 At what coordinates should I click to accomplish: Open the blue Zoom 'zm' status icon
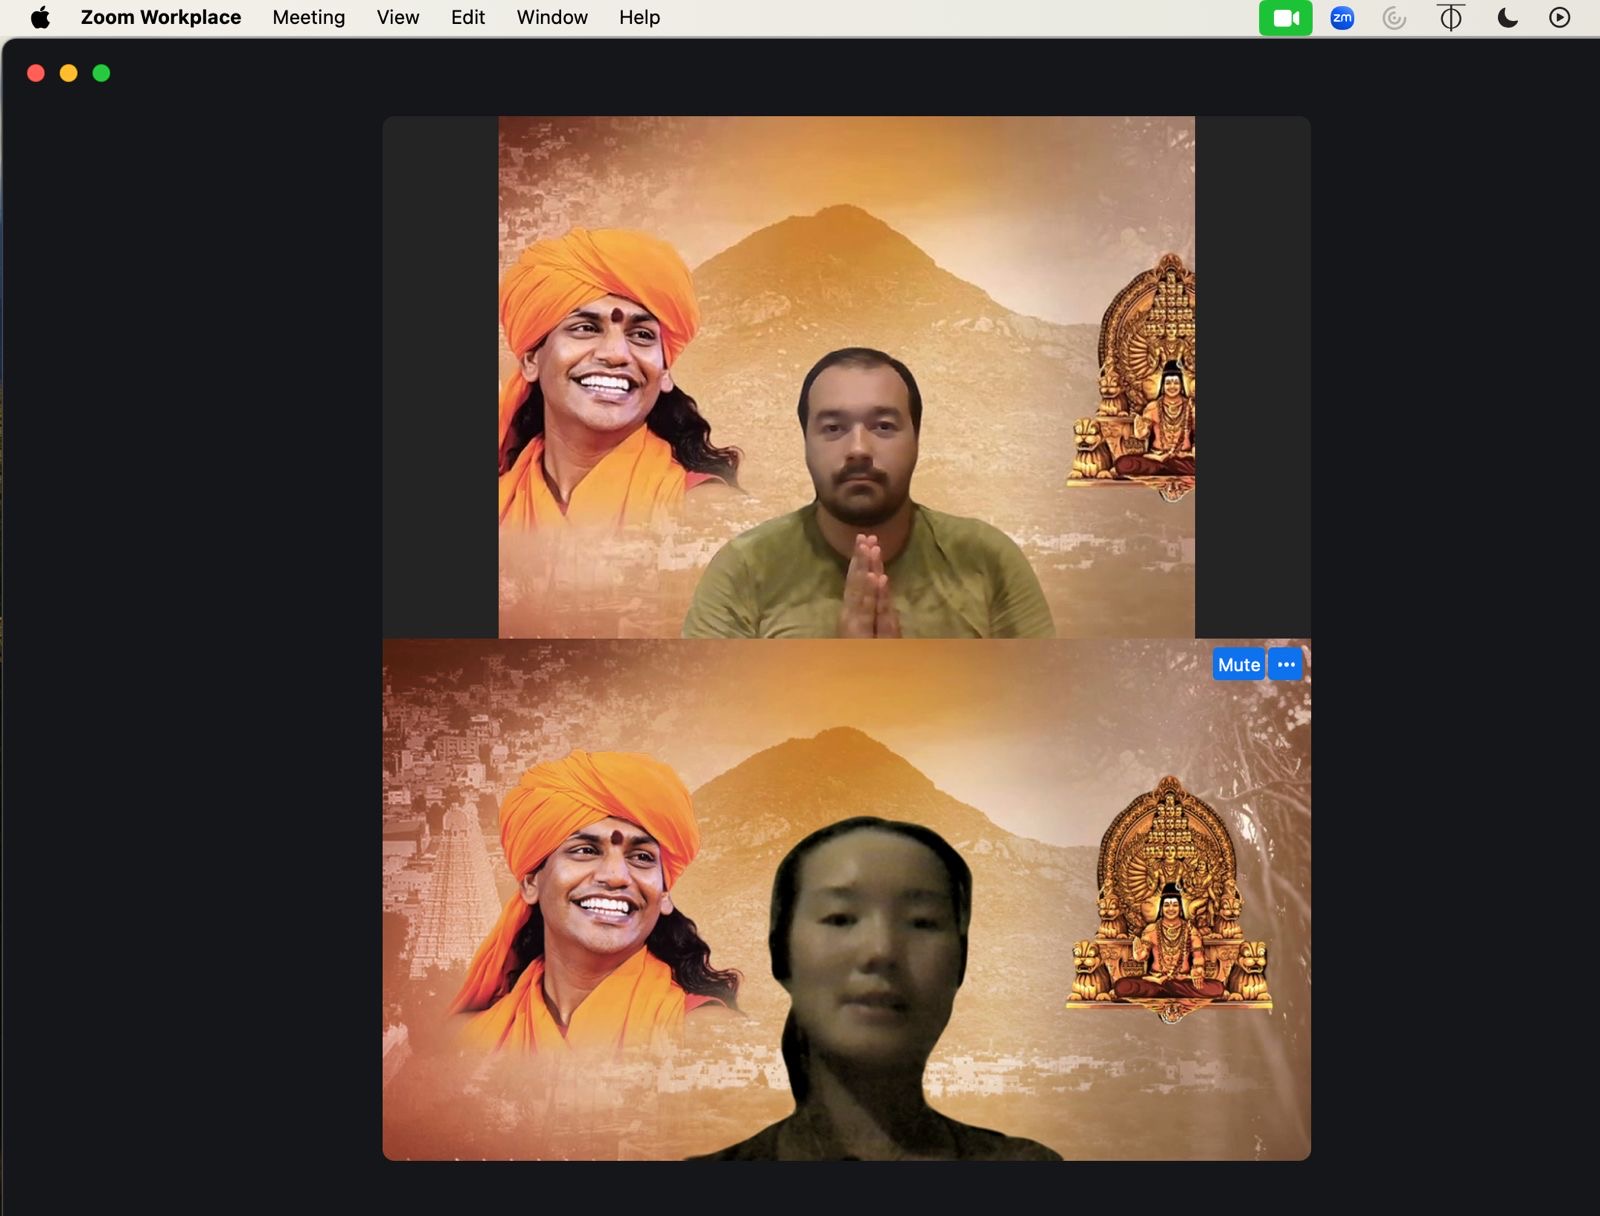(1342, 18)
